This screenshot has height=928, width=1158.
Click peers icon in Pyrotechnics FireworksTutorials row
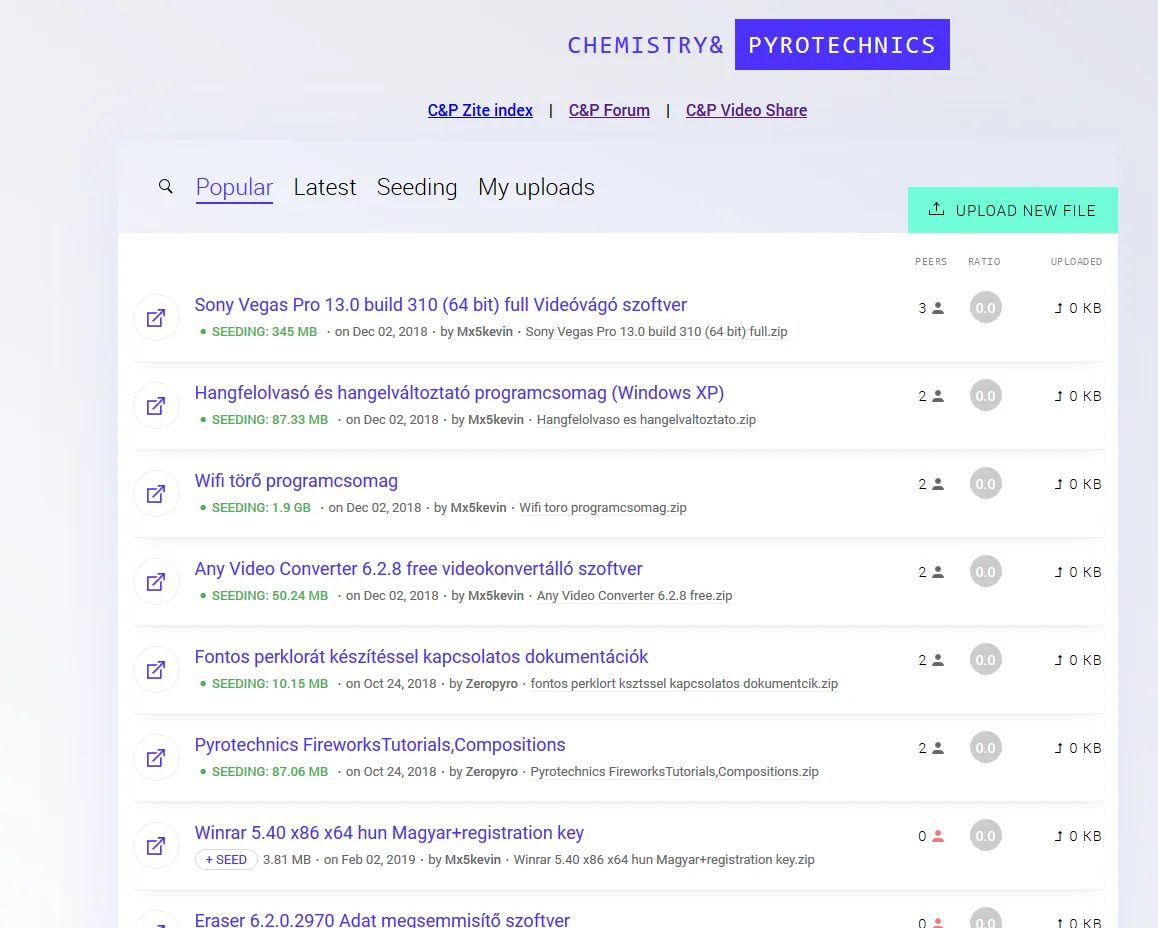[938, 747]
